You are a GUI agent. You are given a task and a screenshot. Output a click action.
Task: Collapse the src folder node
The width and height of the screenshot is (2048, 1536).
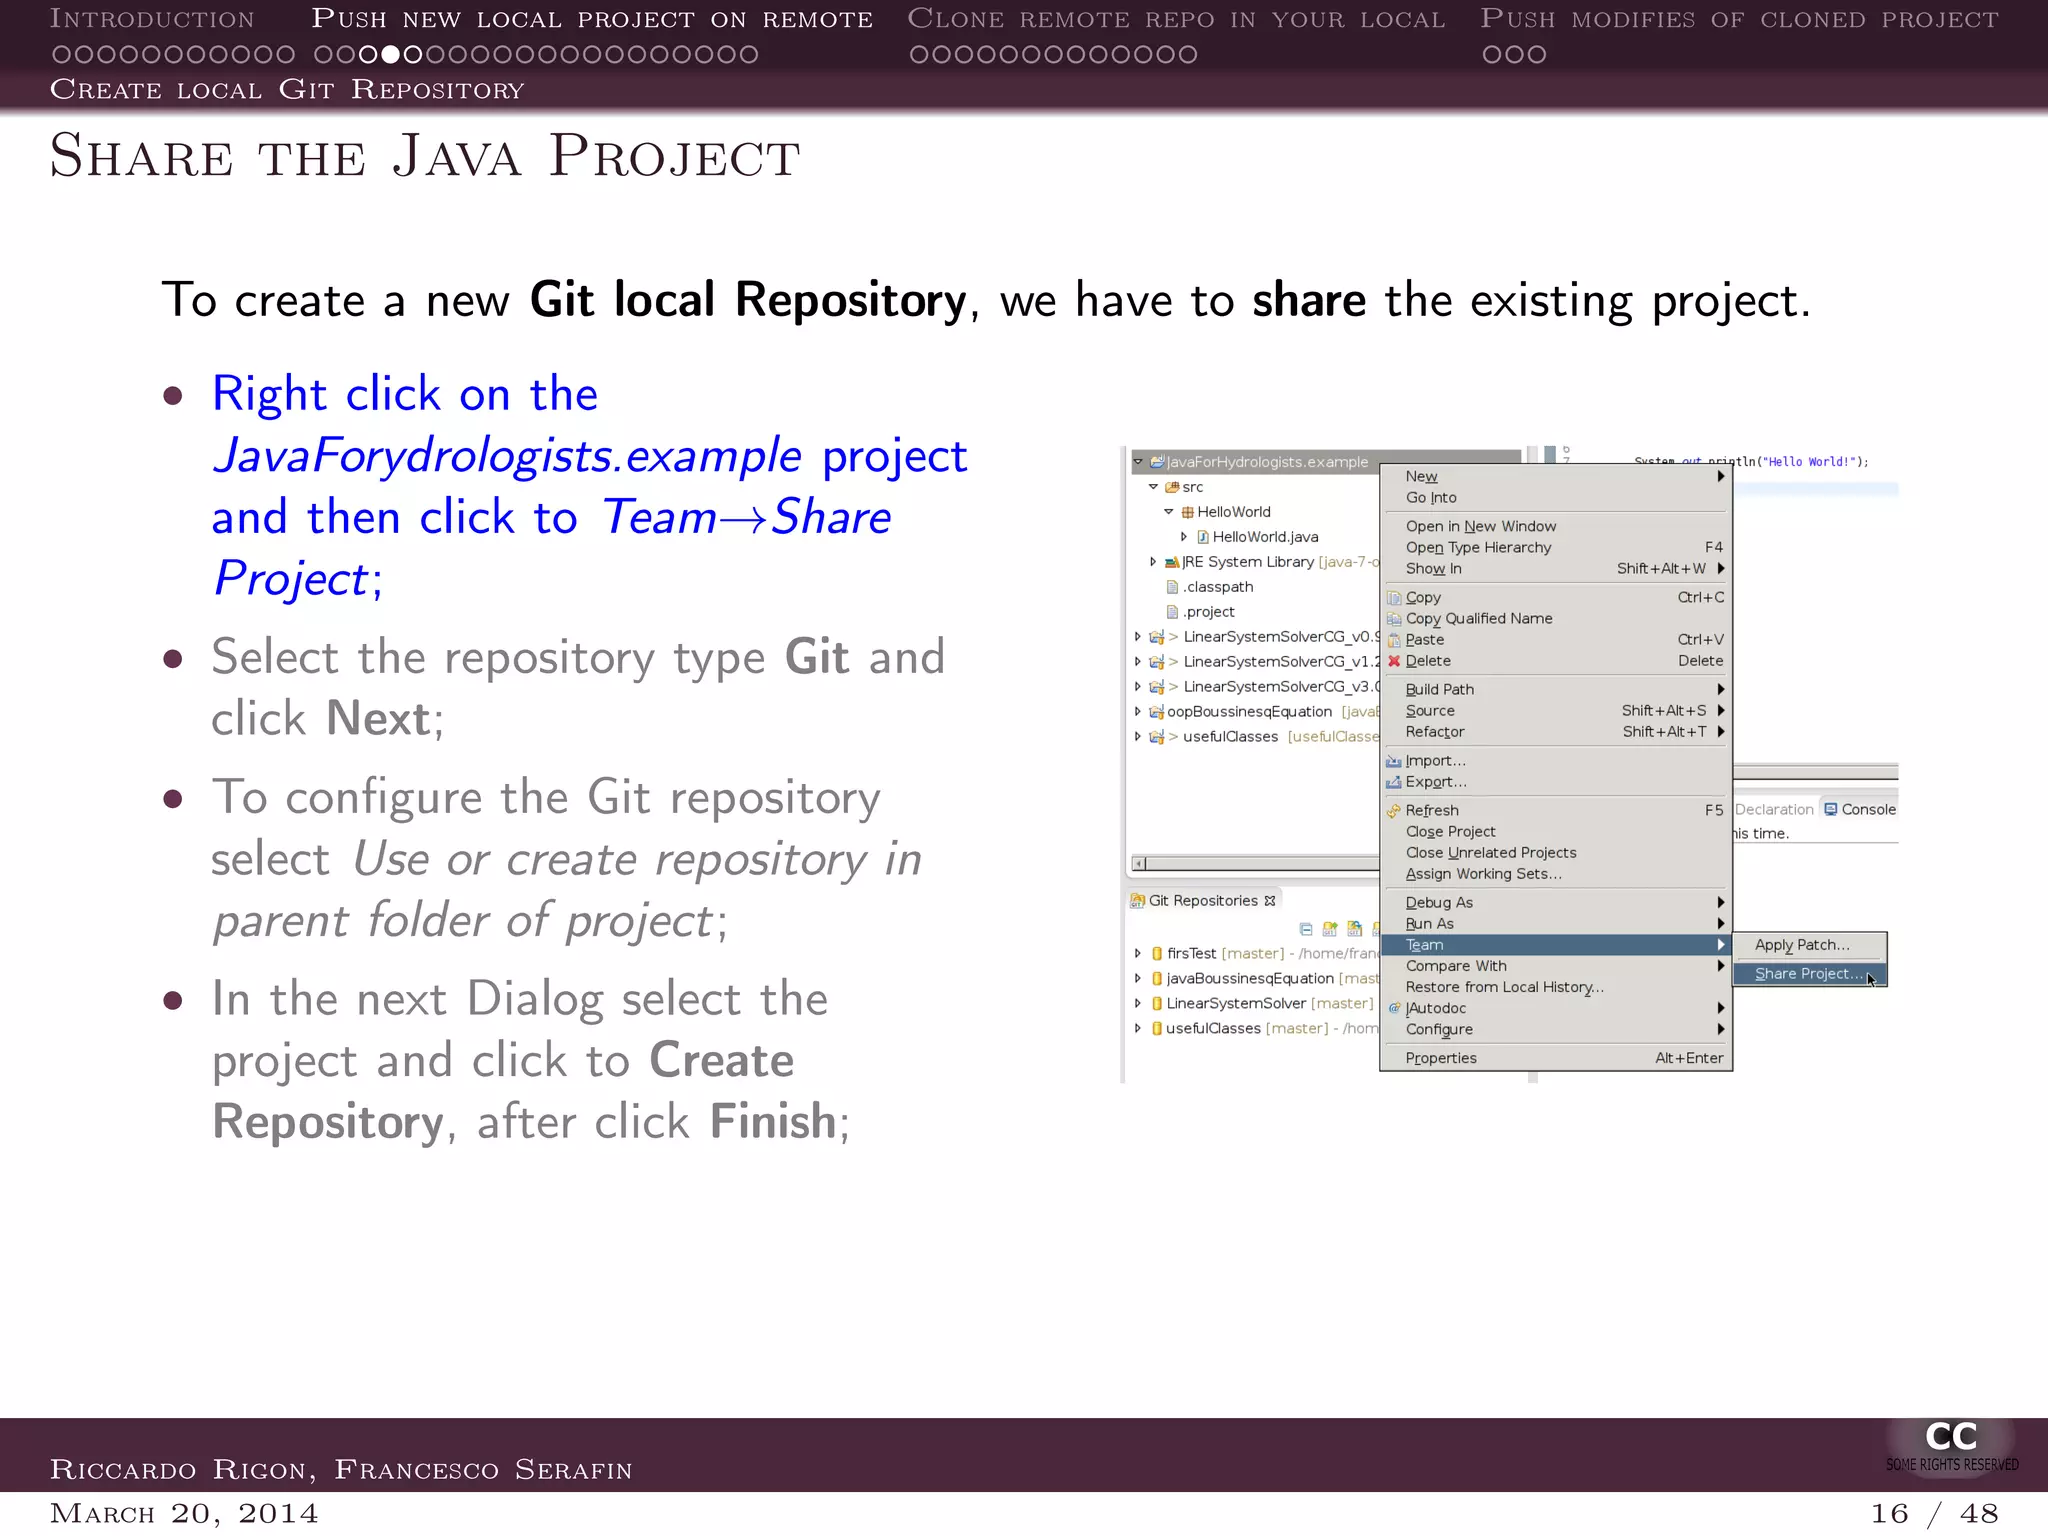coord(1153,487)
